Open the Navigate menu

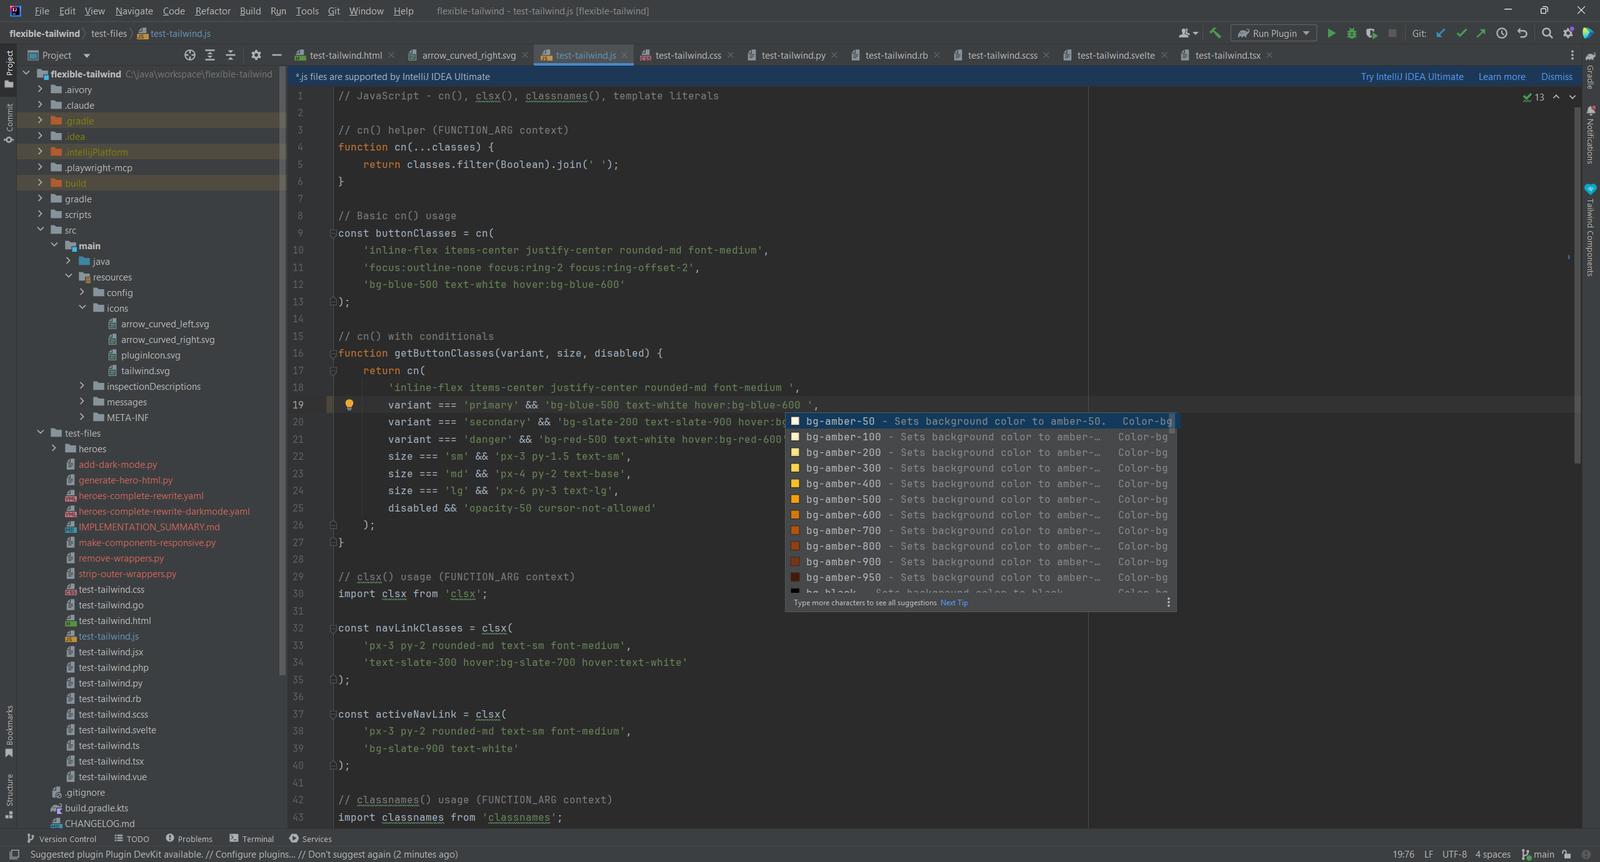(x=134, y=11)
